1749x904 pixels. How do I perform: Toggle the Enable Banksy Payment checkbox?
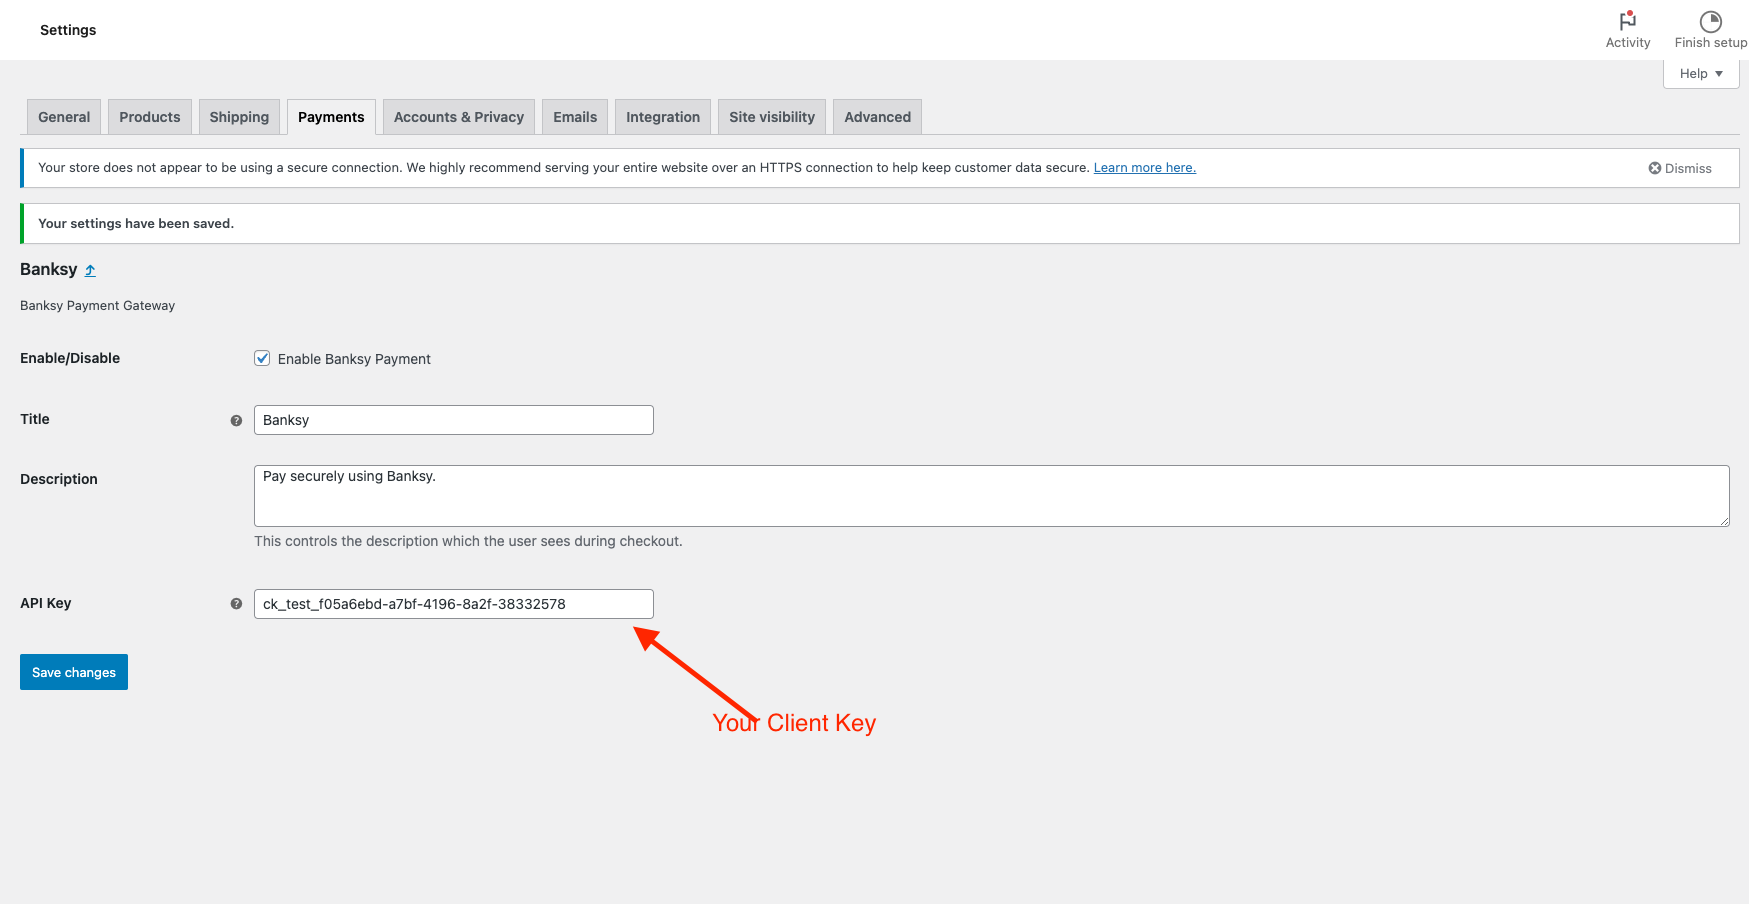pyautogui.click(x=262, y=358)
